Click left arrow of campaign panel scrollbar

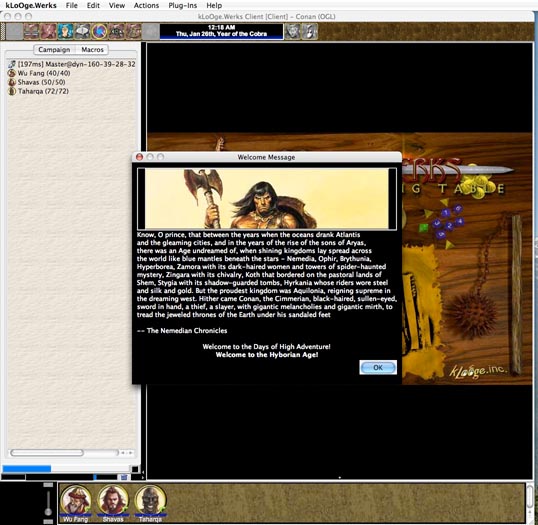[123, 453]
